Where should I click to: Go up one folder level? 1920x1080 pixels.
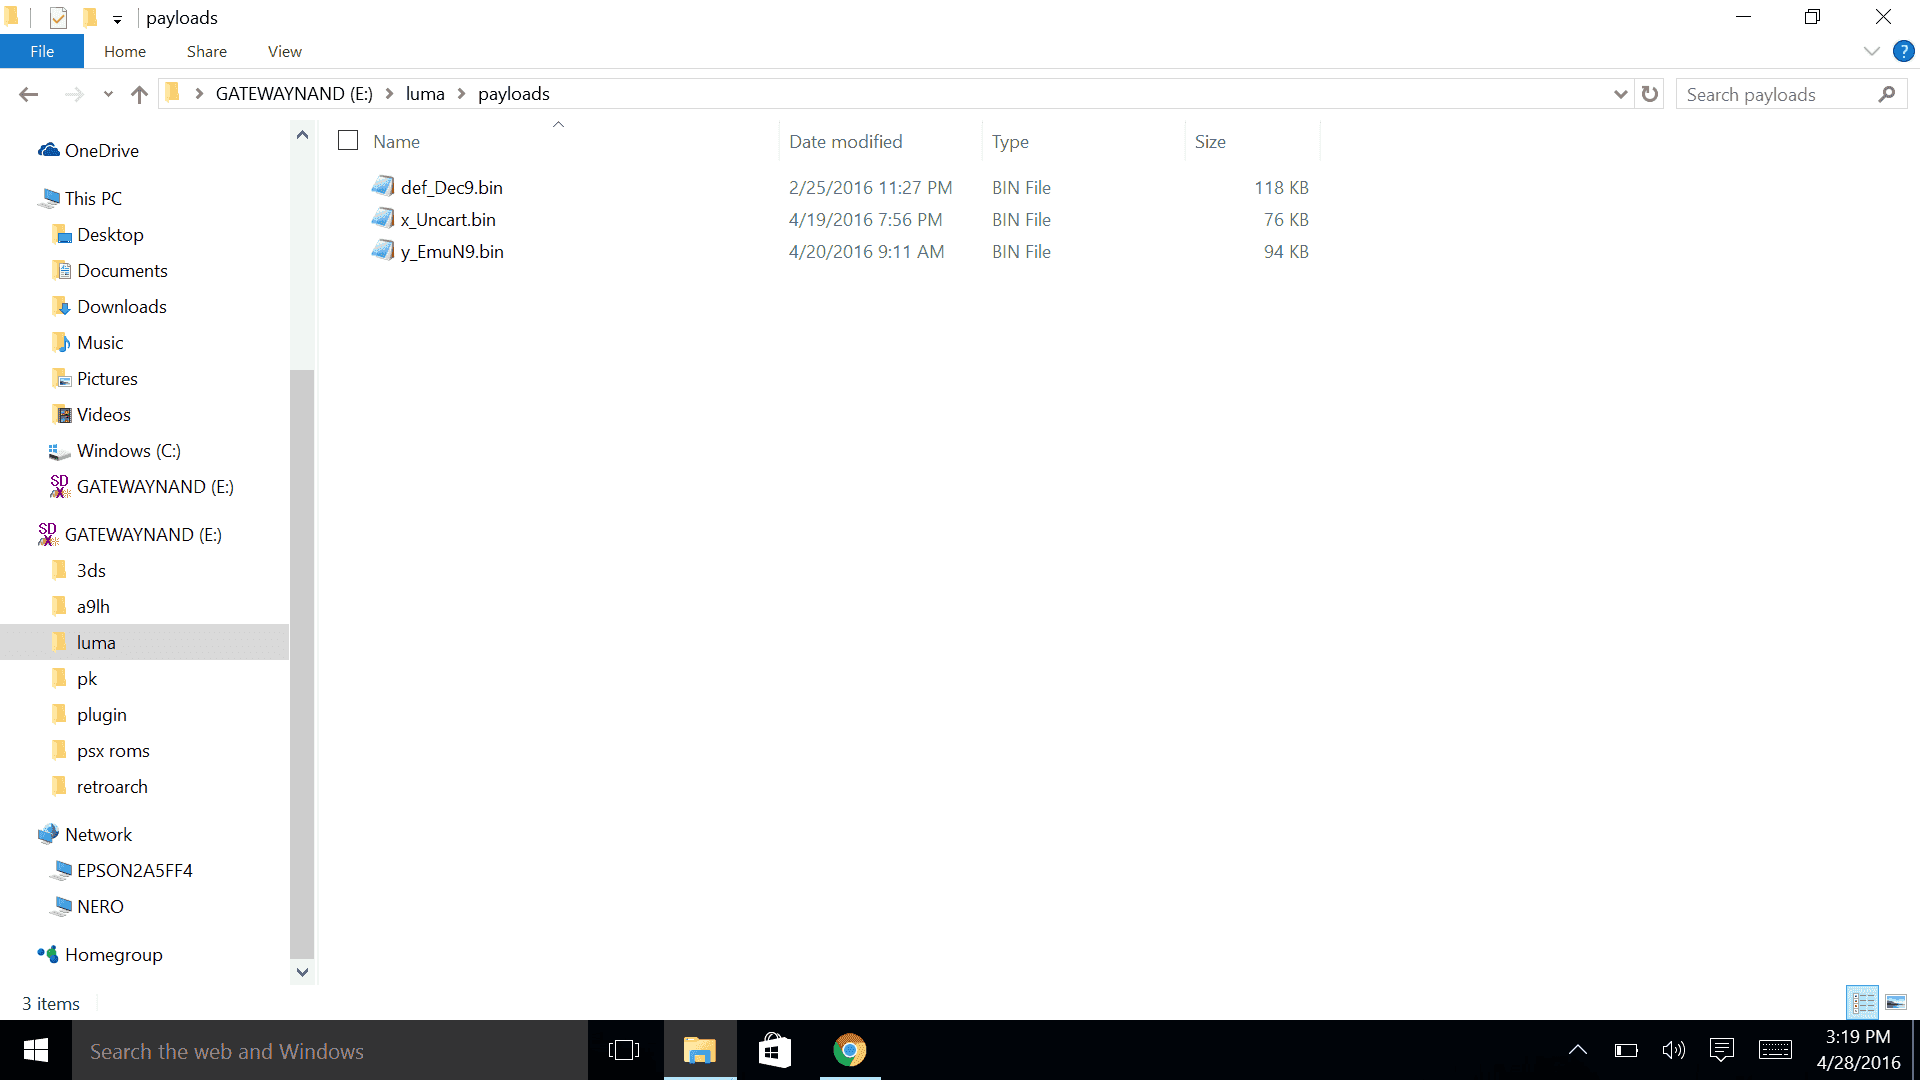(139, 94)
